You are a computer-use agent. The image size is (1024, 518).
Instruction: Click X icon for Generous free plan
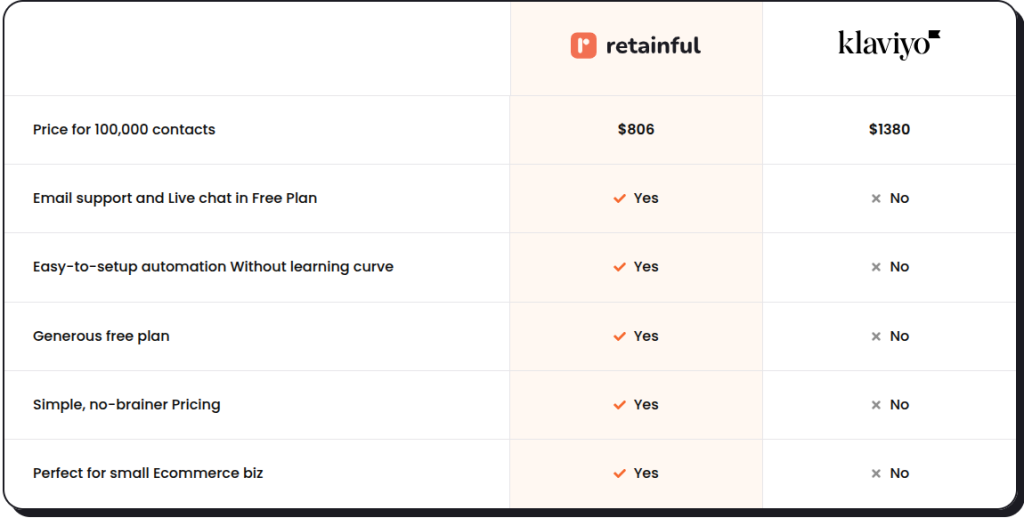tap(876, 336)
